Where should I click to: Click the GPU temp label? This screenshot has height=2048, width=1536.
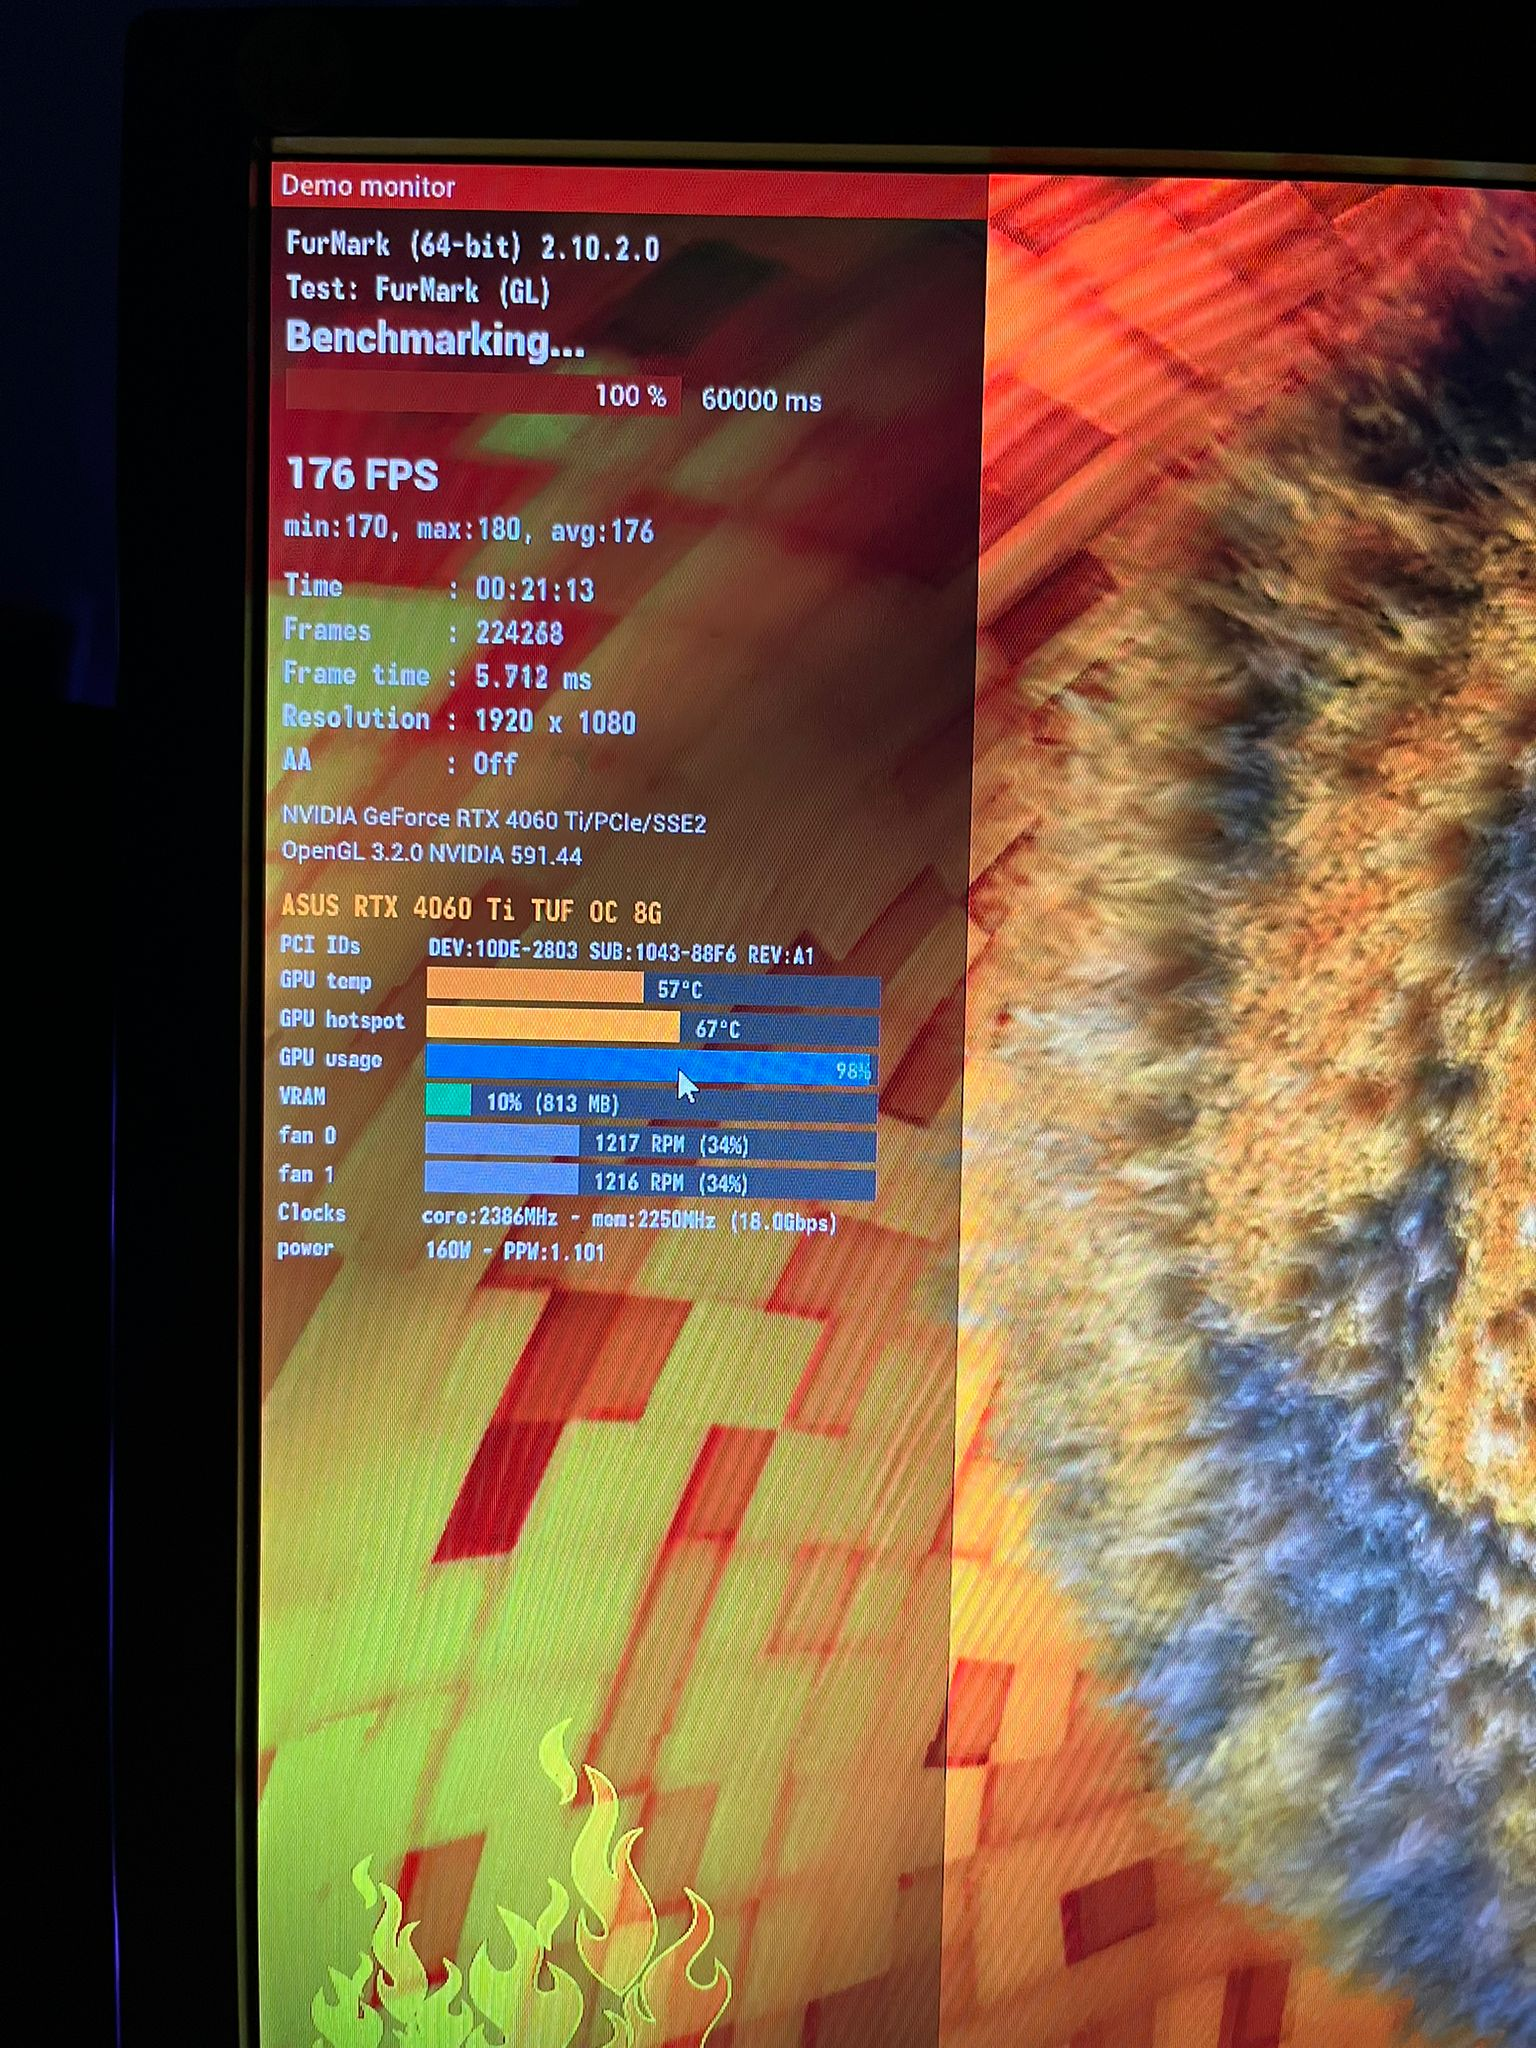pyautogui.click(x=326, y=981)
